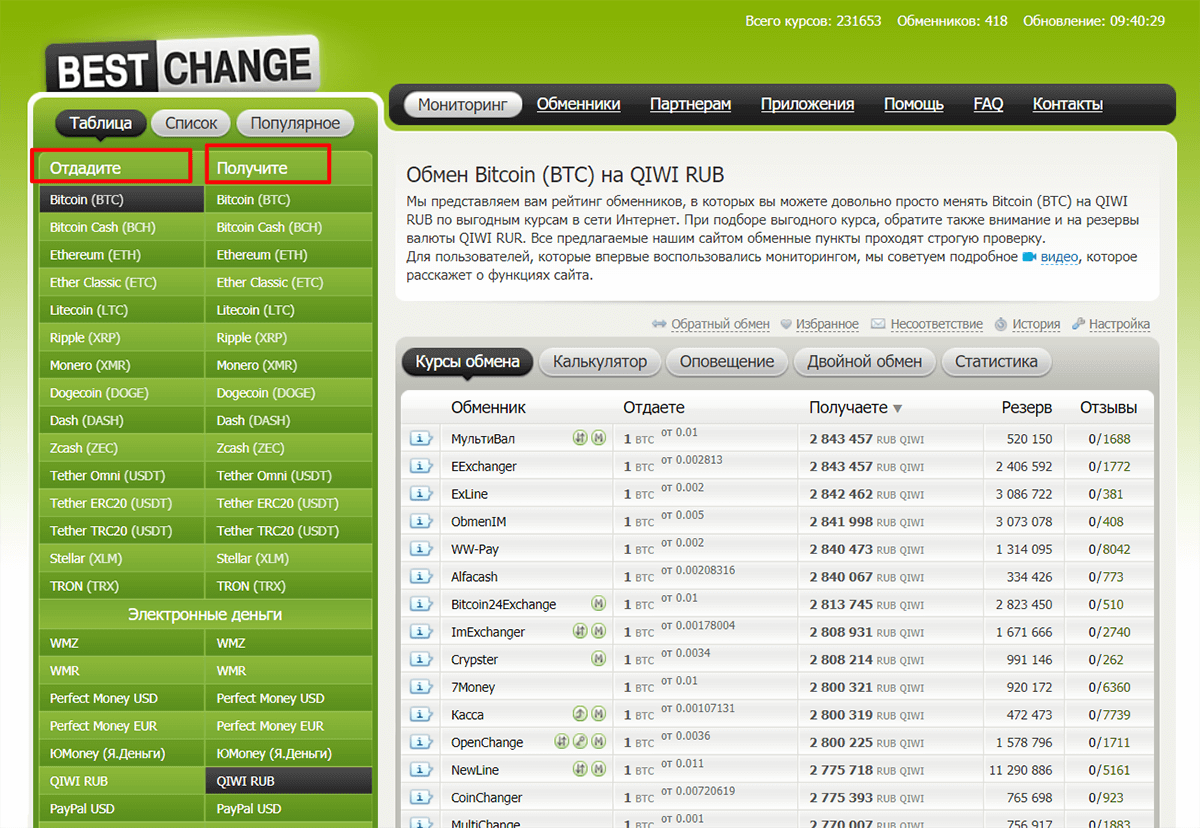This screenshot has width=1200, height=828.
Task: Switch to the Таблица view tab
Action: [x=101, y=123]
